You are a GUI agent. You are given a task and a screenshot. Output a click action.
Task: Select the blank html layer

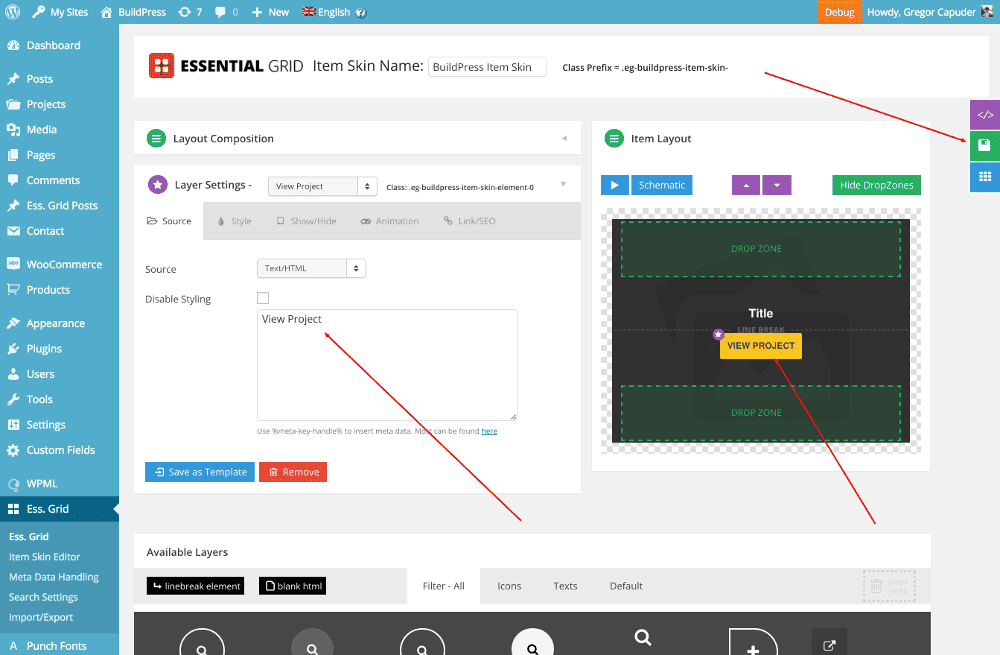[x=293, y=585]
